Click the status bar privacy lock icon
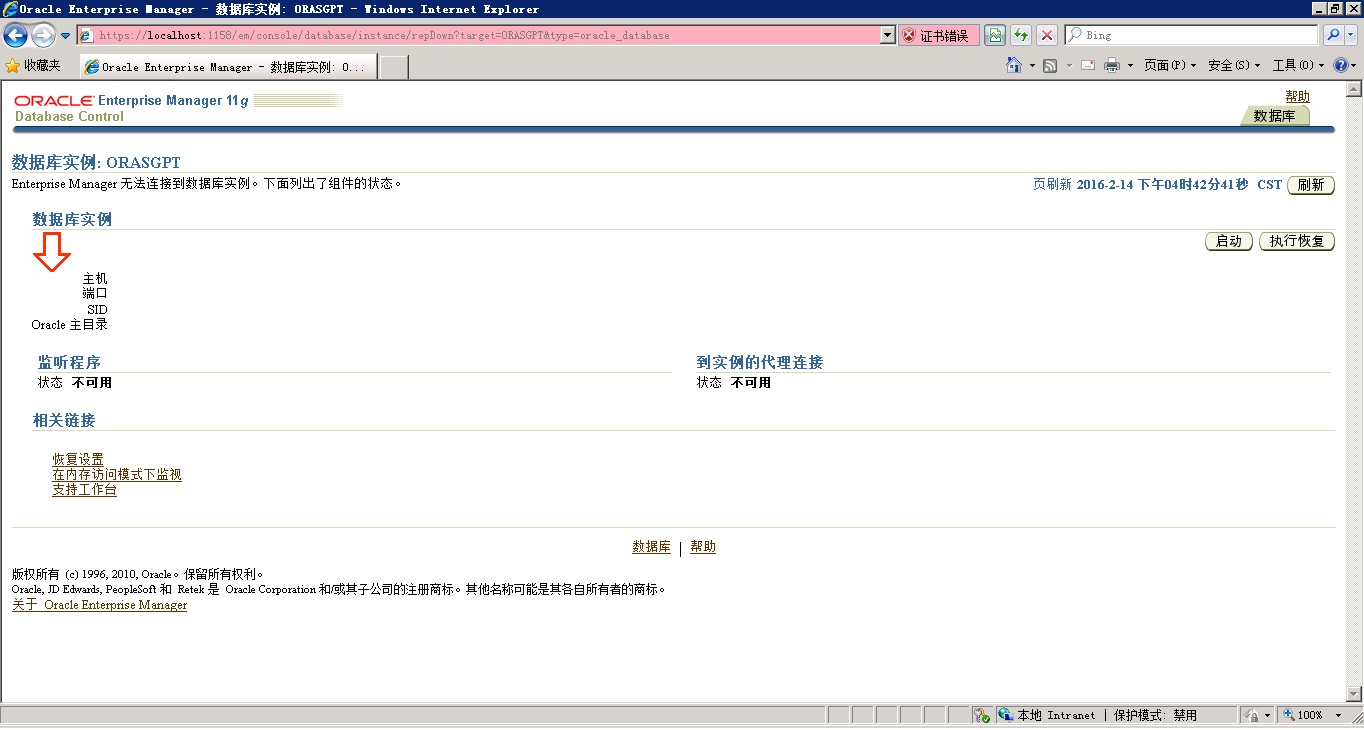Image resolution: width=1364 pixels, height=730 pixels. [1253, 715]
